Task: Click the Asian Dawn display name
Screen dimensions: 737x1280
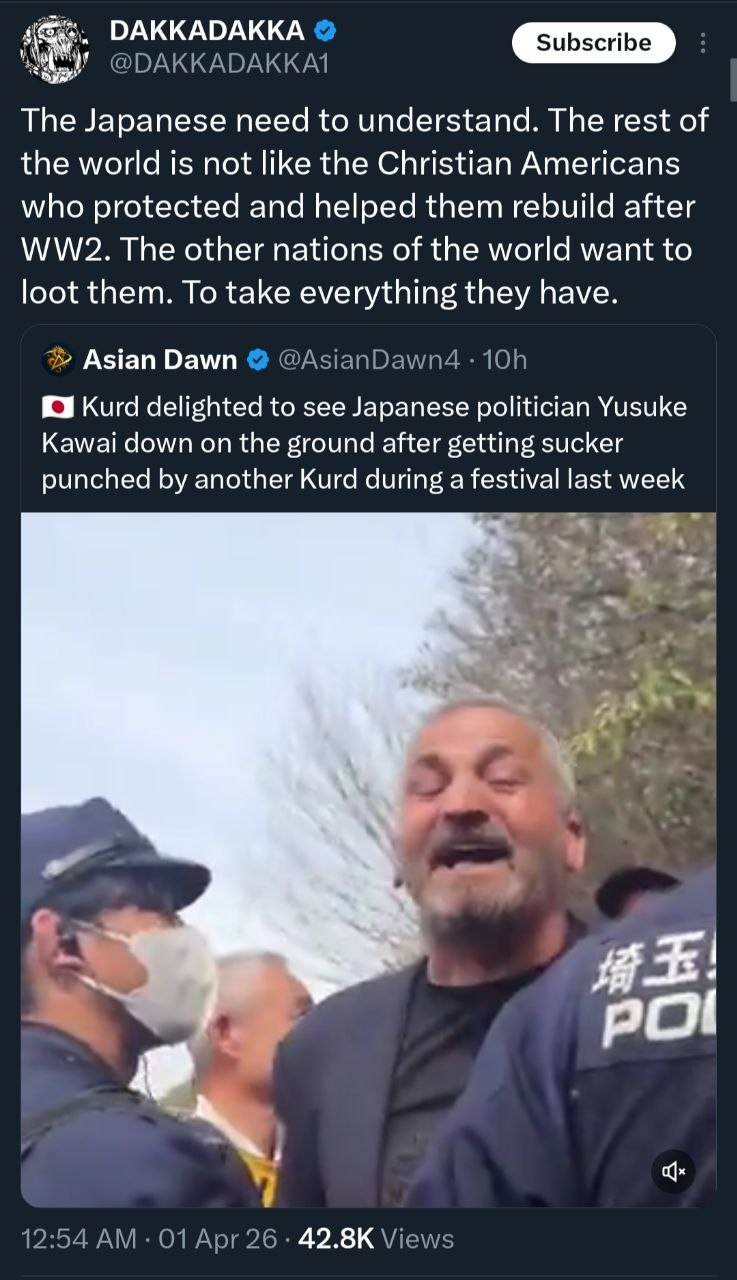Action: click(x=160, y=360)
